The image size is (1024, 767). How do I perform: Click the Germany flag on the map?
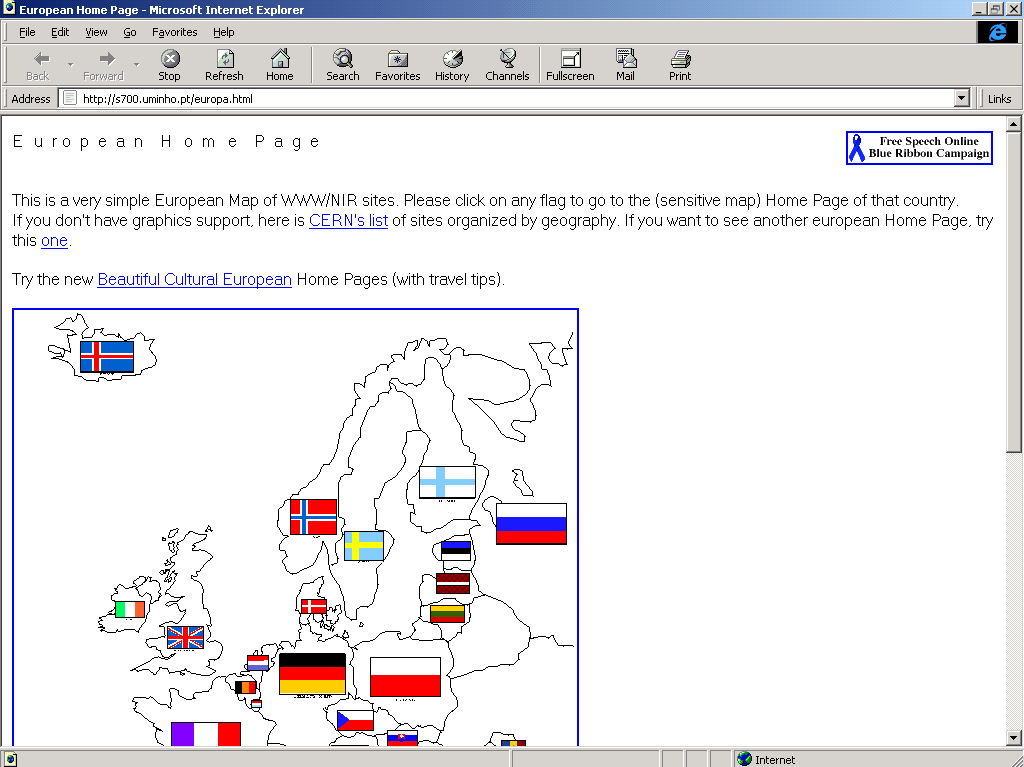pos(312,674)
